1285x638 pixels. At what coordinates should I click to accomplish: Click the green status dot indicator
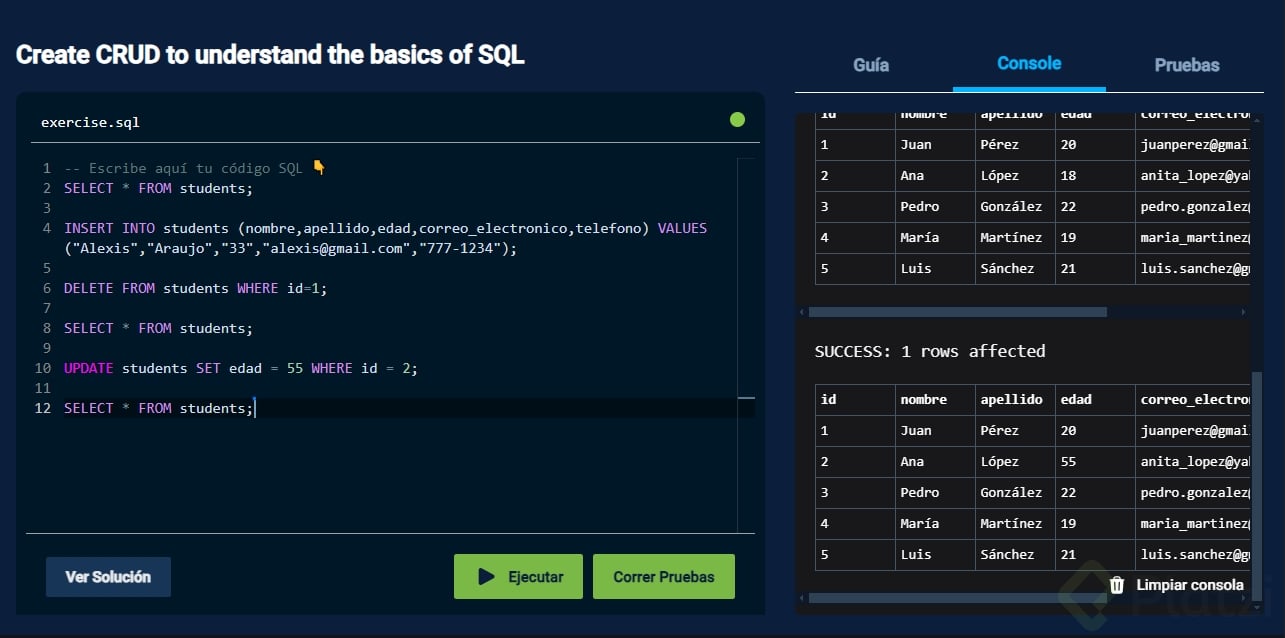click(x=737, y=120)
